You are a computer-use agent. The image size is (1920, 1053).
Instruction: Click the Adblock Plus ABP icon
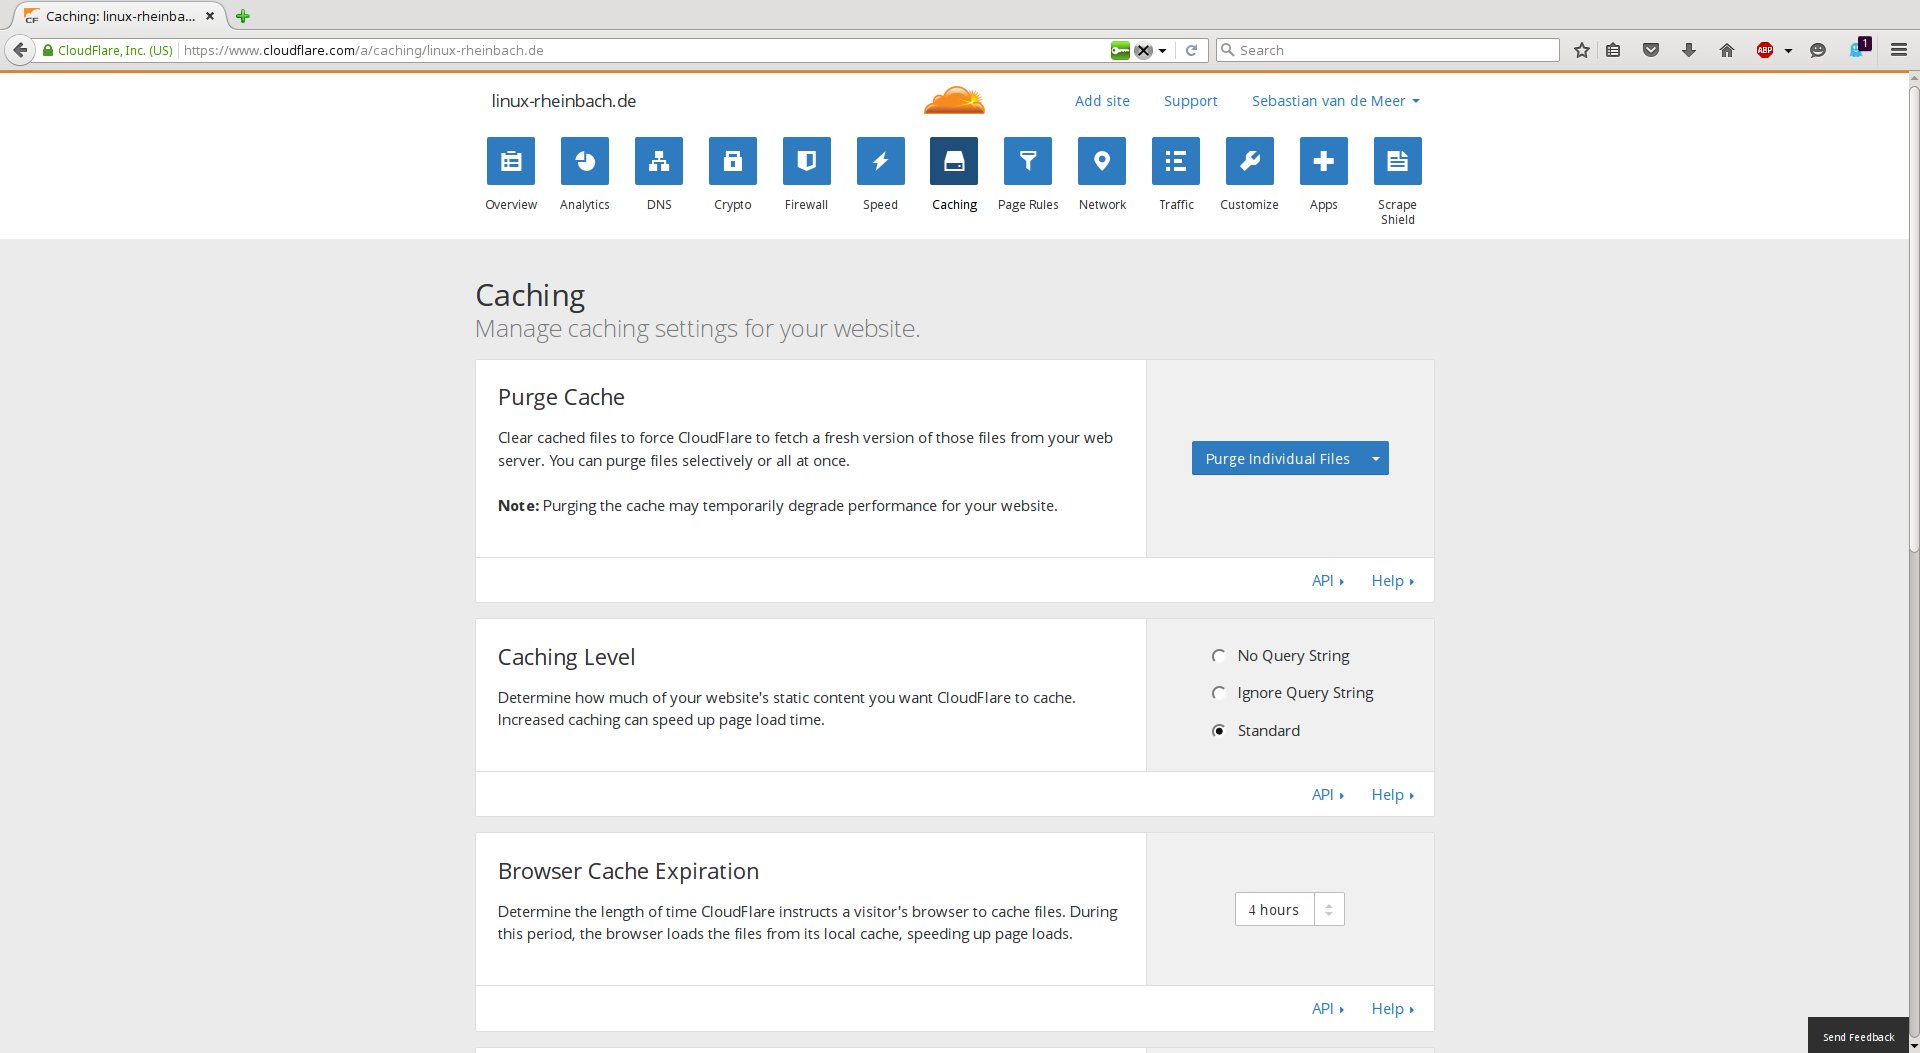pyautogui.click(x=1765, y=50)
